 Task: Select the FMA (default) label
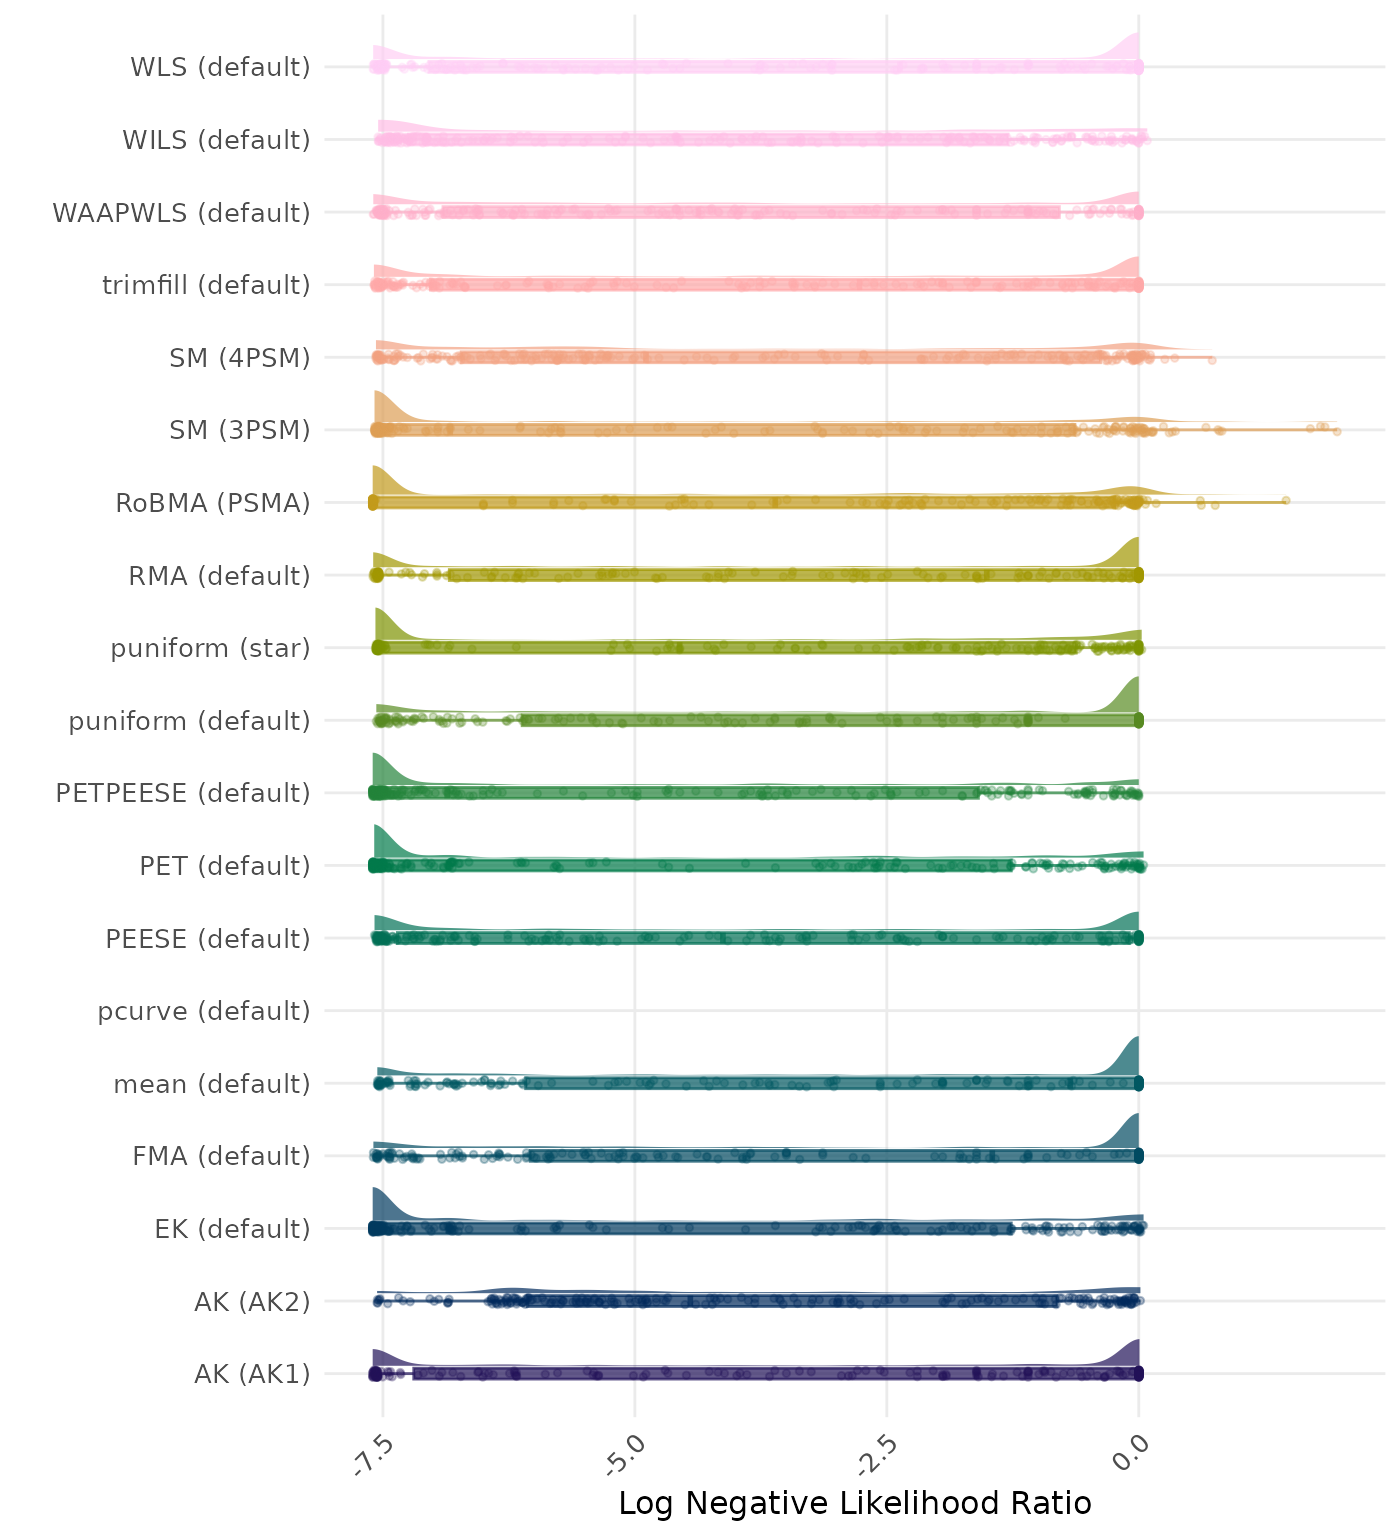pos(221,1157)
